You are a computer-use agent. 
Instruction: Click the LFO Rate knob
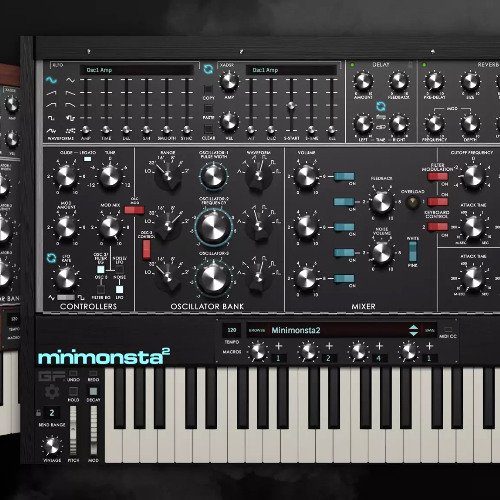[x=66, y=278]
